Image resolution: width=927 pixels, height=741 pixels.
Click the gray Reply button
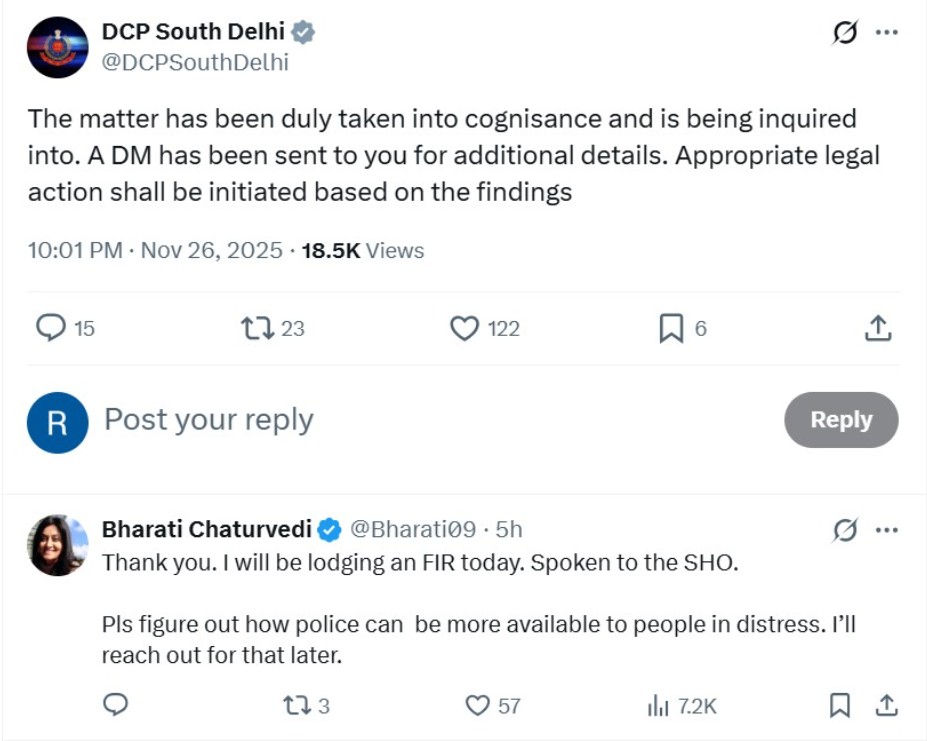(x=841, y=420)
